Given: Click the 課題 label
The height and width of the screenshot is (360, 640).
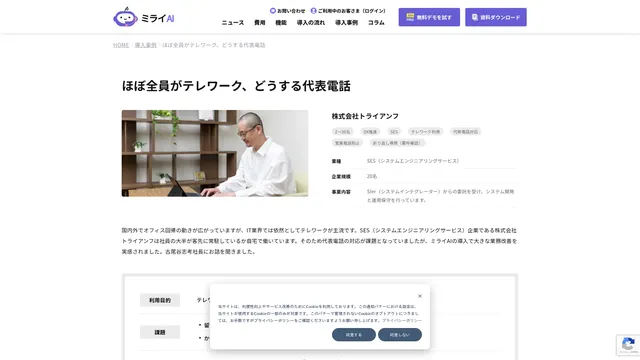Looking at the screenshot, I should click(160, 332).
